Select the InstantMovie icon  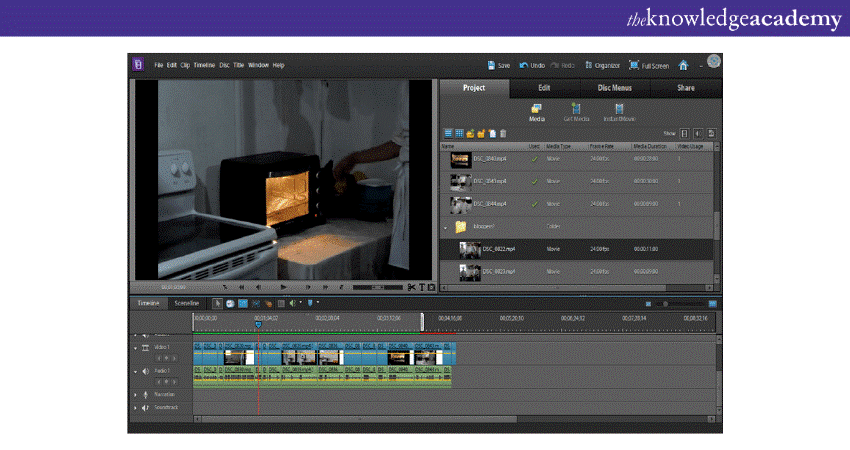(x=620, y=111)
